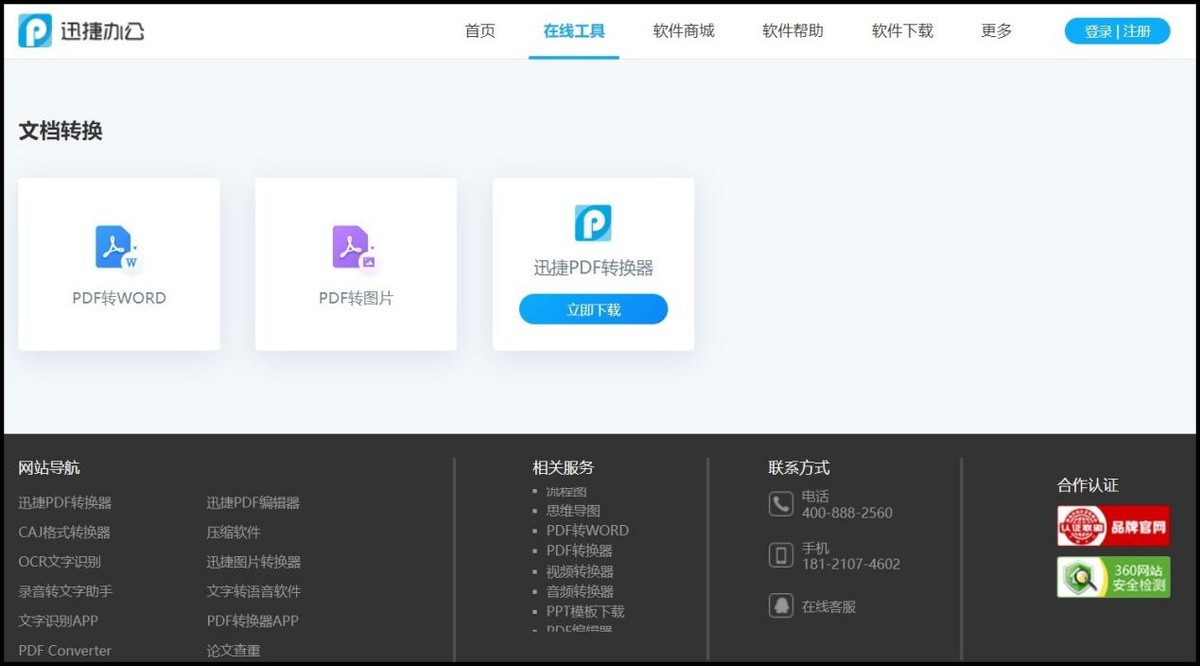Select the 在线工具 nav tab
Viewport: 1200px width, 666px height.
574,31
